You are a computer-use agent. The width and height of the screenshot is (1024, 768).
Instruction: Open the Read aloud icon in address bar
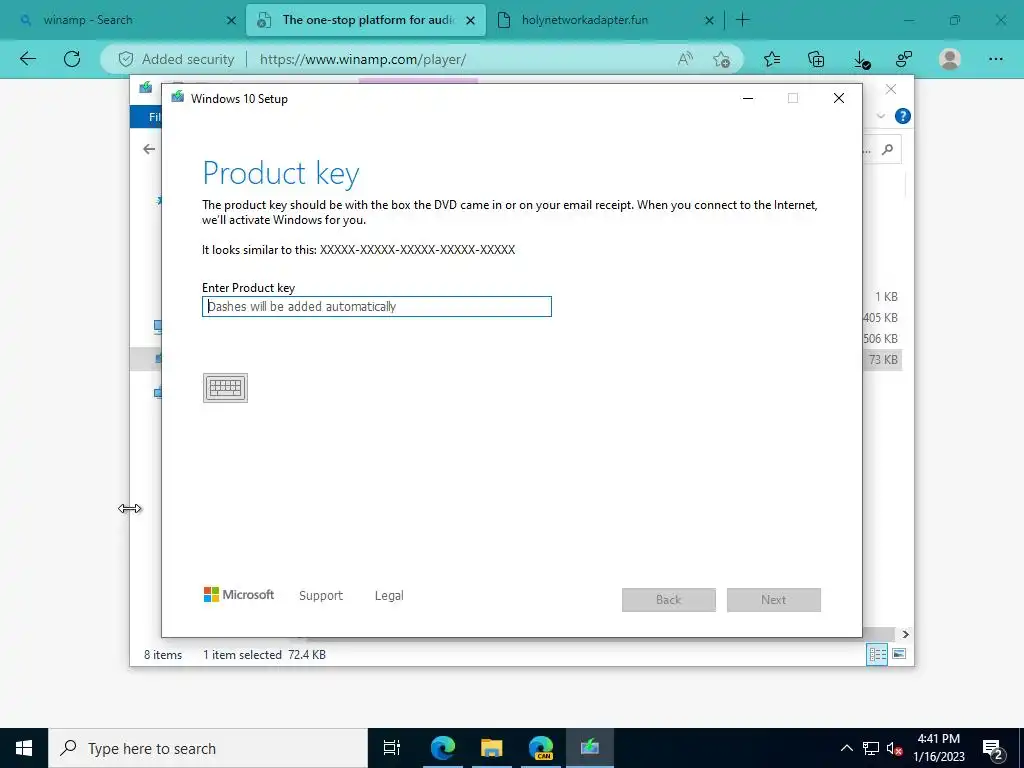coord(685,59)
